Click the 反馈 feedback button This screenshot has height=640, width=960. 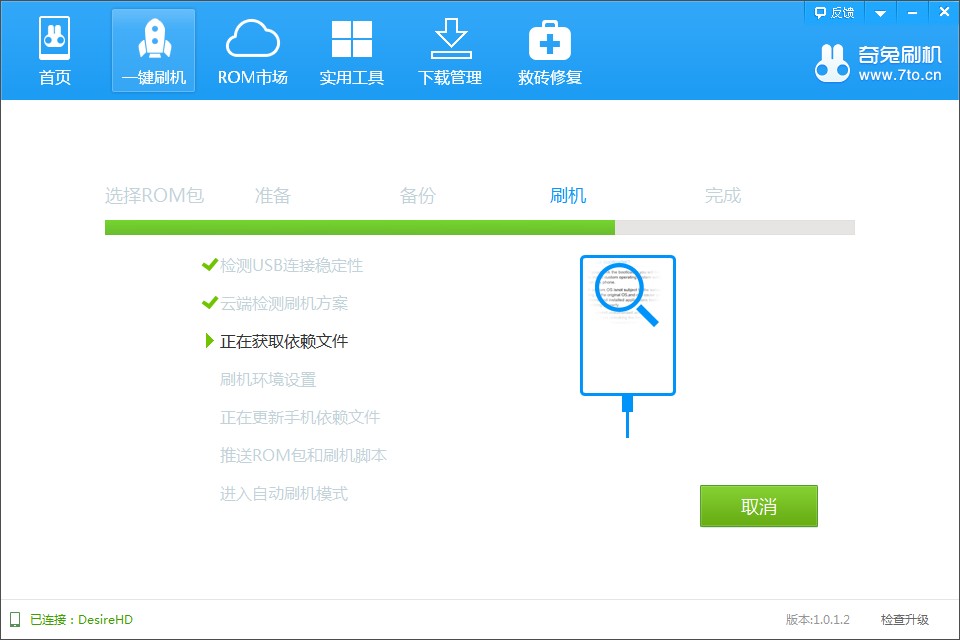[834, 12]
